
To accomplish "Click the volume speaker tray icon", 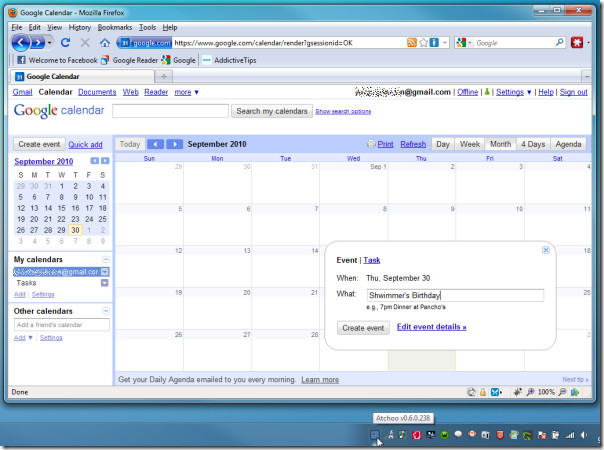I will [x=584, y=435].
